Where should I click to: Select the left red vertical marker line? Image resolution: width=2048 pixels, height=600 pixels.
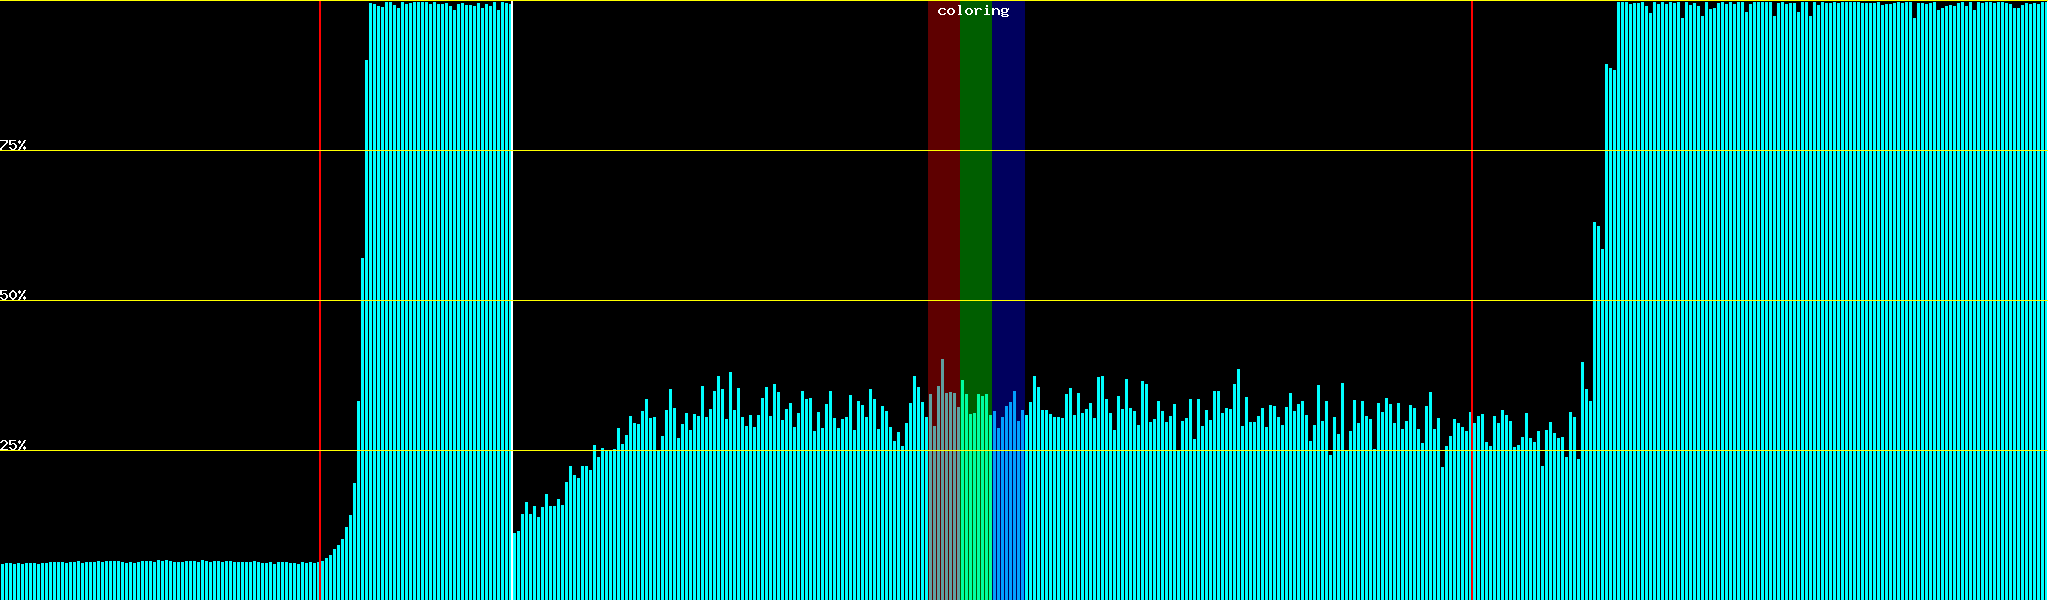point(320,300)
